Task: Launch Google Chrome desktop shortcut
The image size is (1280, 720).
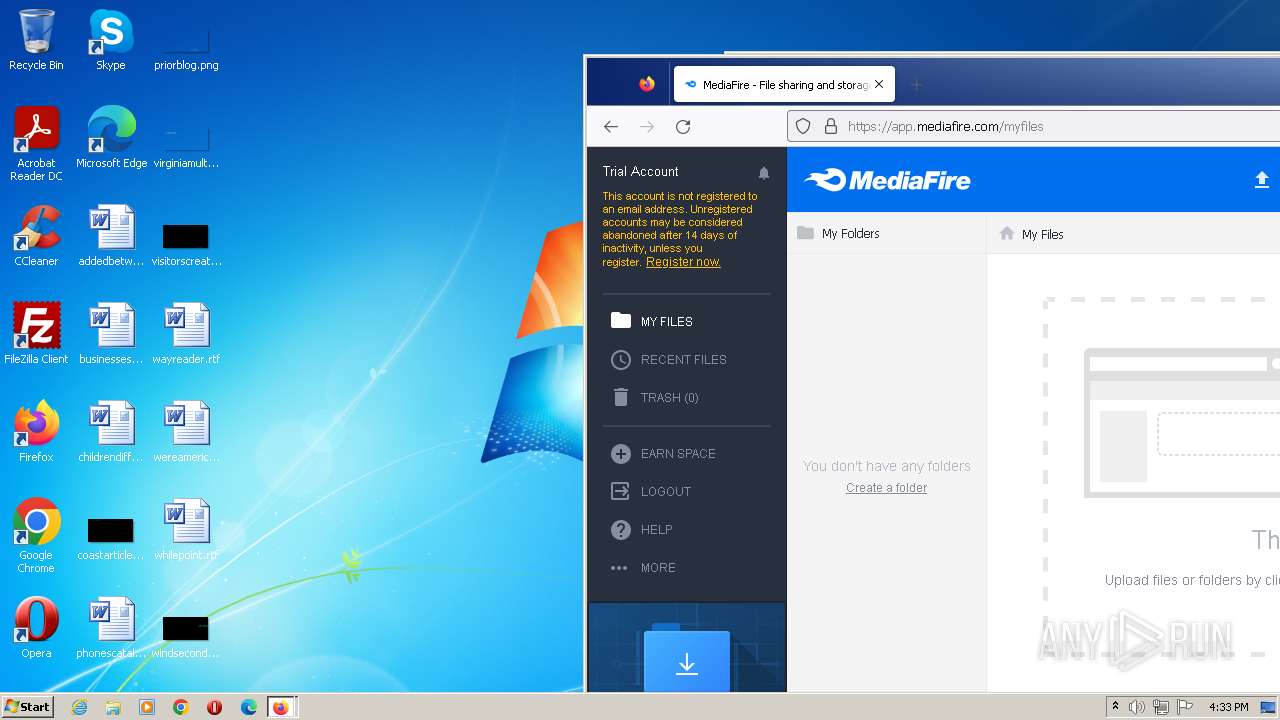Action: tap(36, 536)
